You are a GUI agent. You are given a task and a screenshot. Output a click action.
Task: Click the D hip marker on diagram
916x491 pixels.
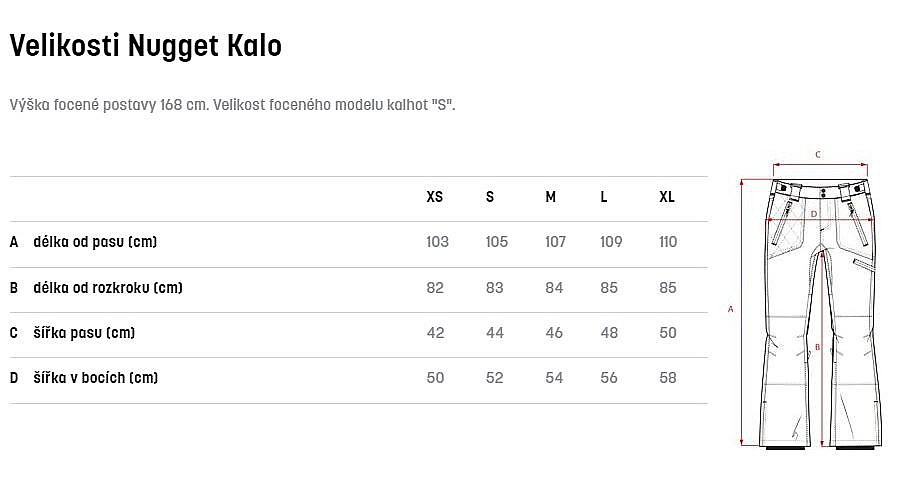pyautogui.click(x=814, y=215)
